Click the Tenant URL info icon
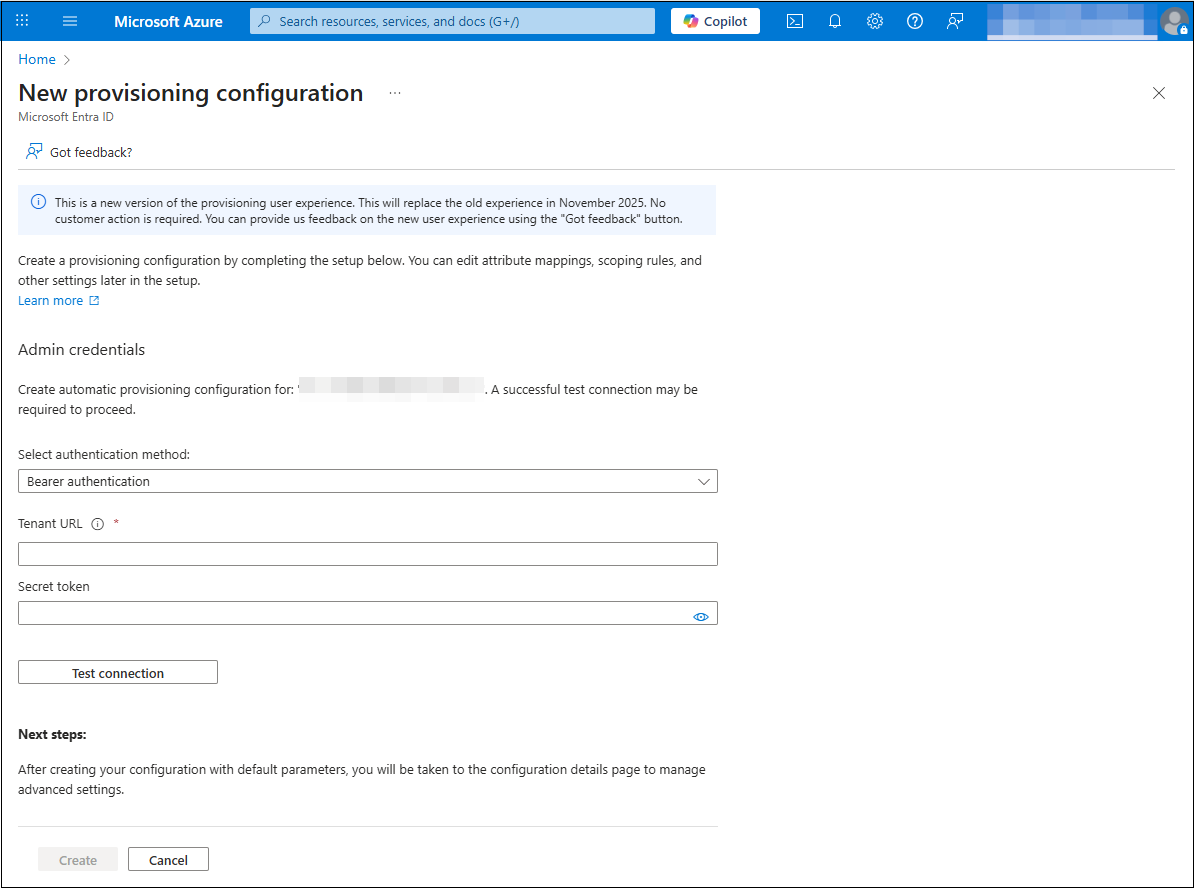The height and width of the screenshot is (888, 1194). tap(98, 524)
